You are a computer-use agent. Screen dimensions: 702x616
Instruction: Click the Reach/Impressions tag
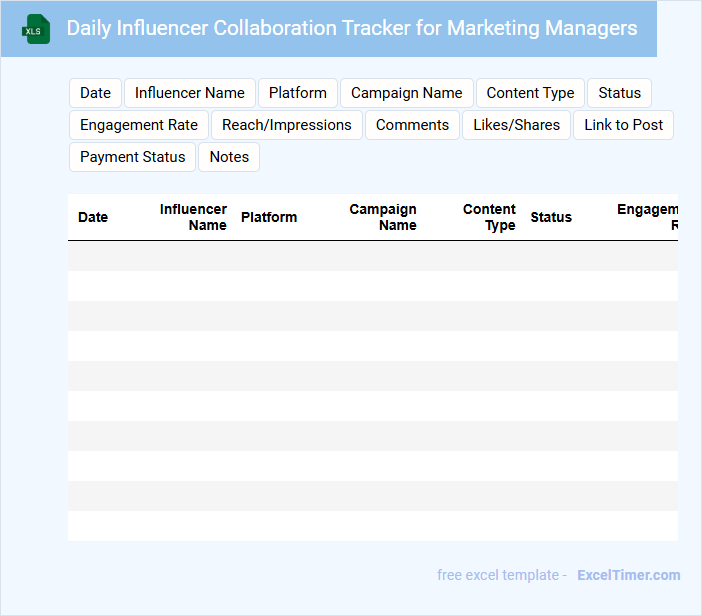286,125
